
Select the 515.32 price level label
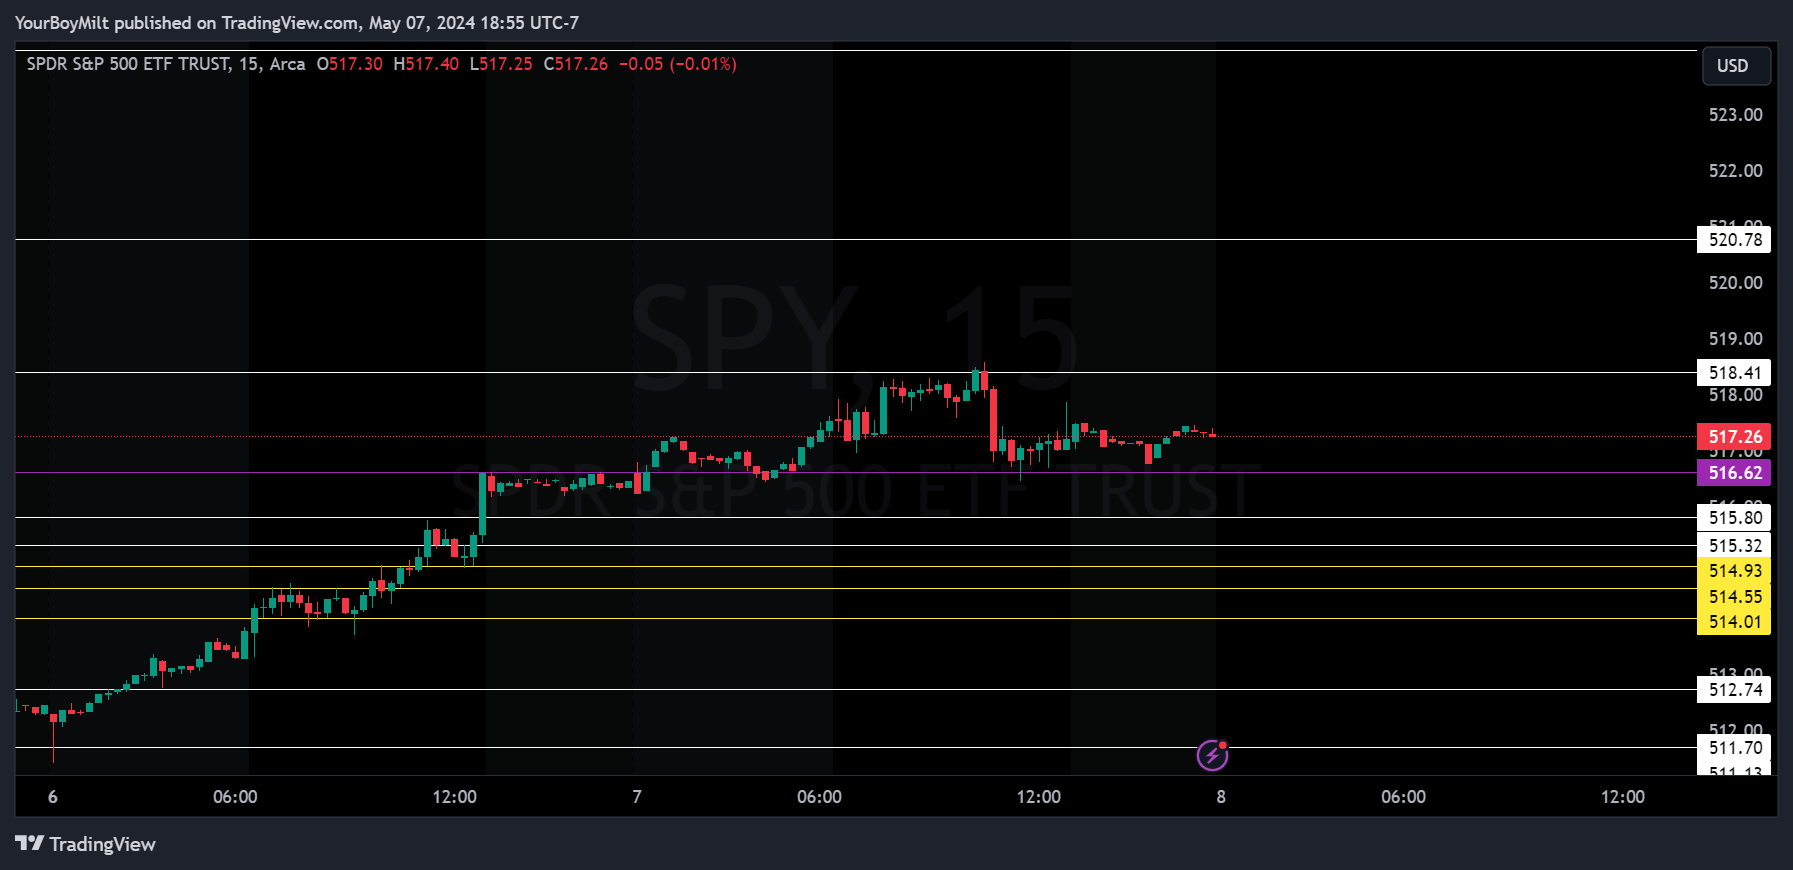[1734, 546]
